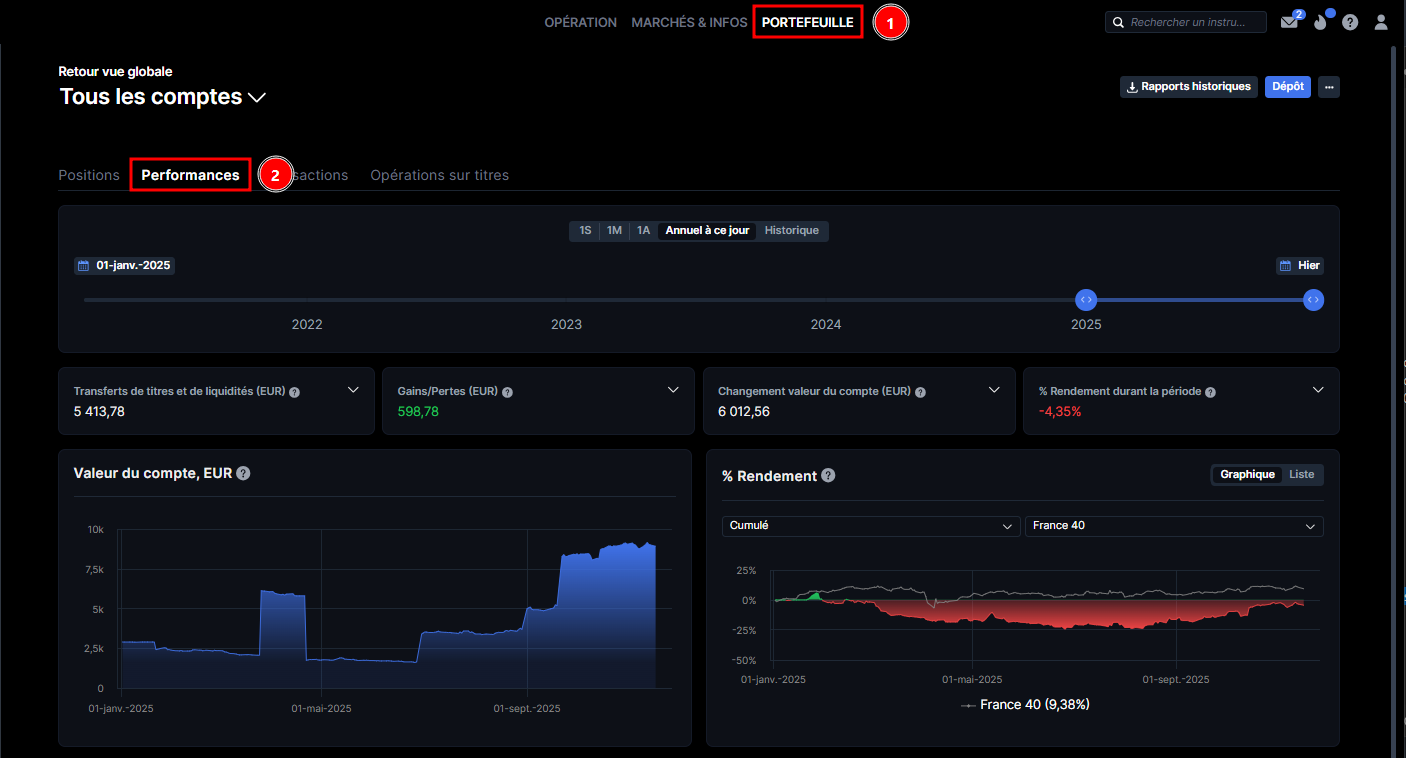Click info icon next to Gains/Pertes
Image resolution: width=1406 pixels, height=758 pixels.
[x=507, y=392]
